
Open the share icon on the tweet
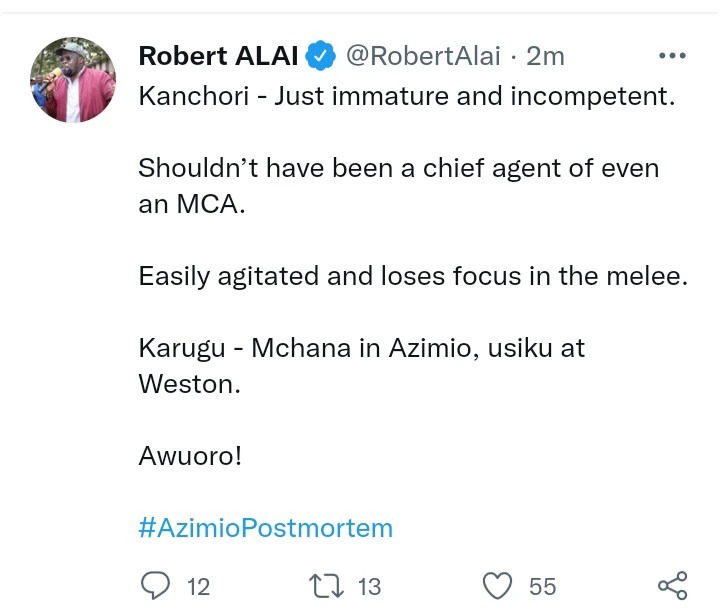click(x=672, y=585)
